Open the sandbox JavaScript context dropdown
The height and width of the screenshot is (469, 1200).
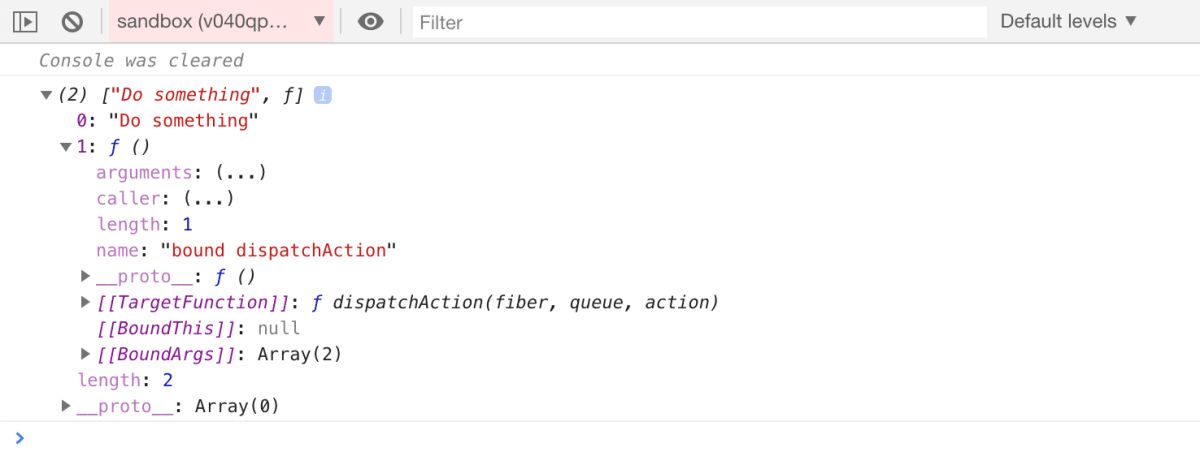[x=220, y=21]
